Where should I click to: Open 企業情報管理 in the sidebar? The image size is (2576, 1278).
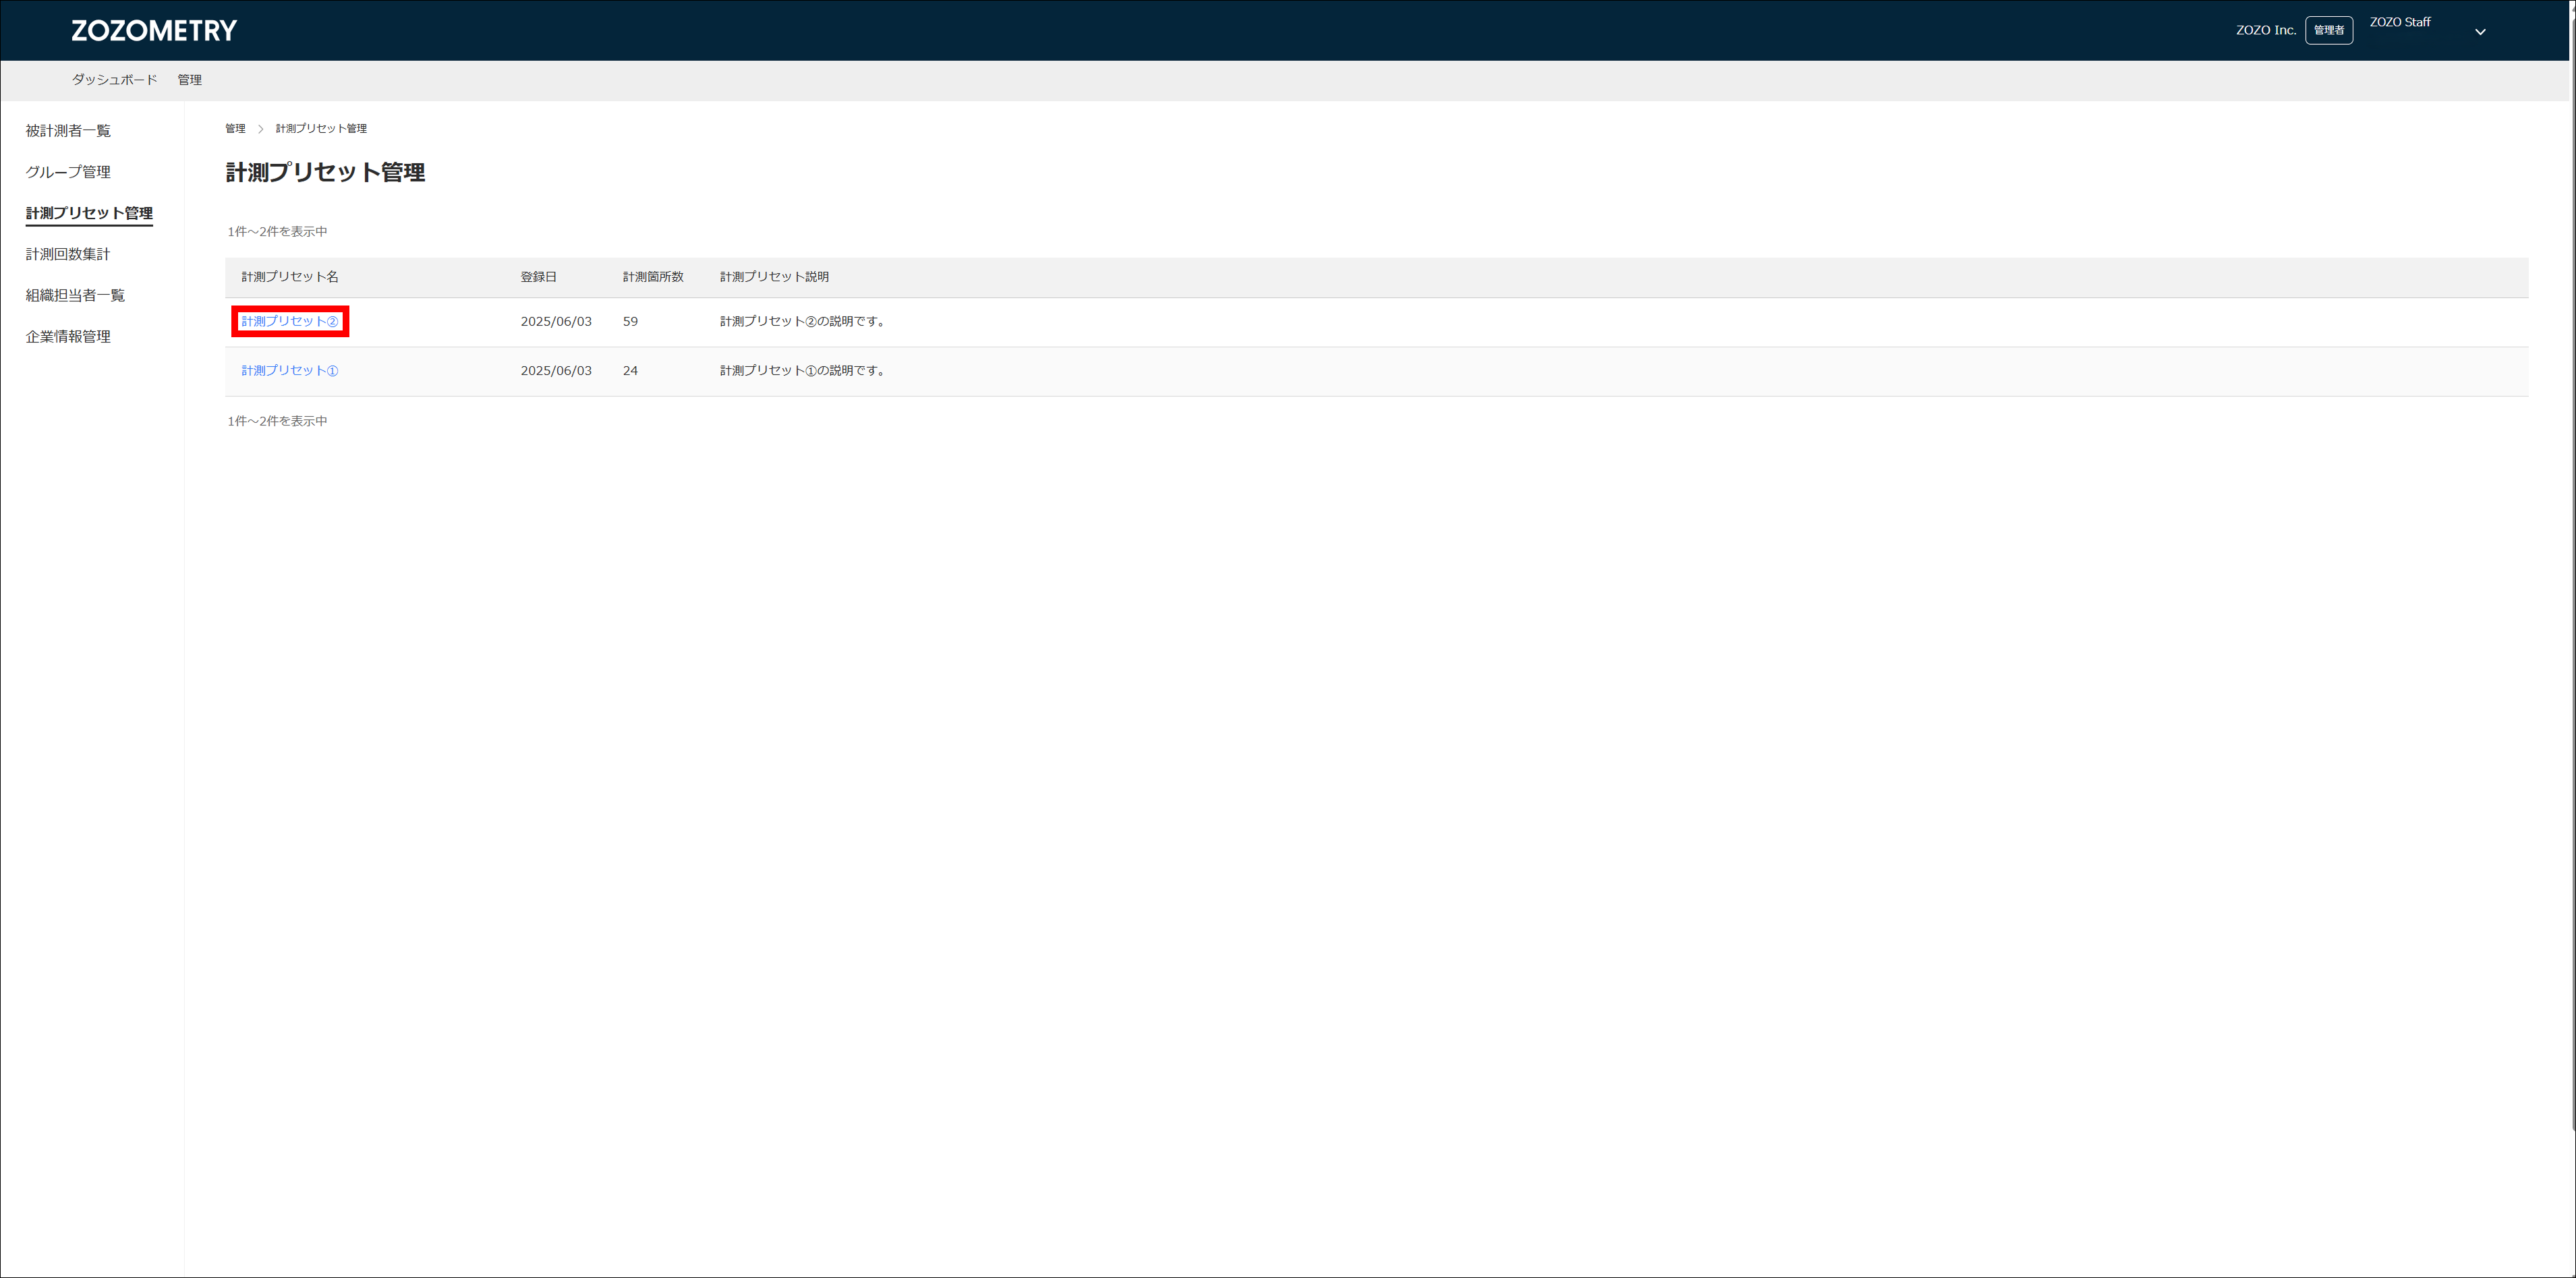68,337
